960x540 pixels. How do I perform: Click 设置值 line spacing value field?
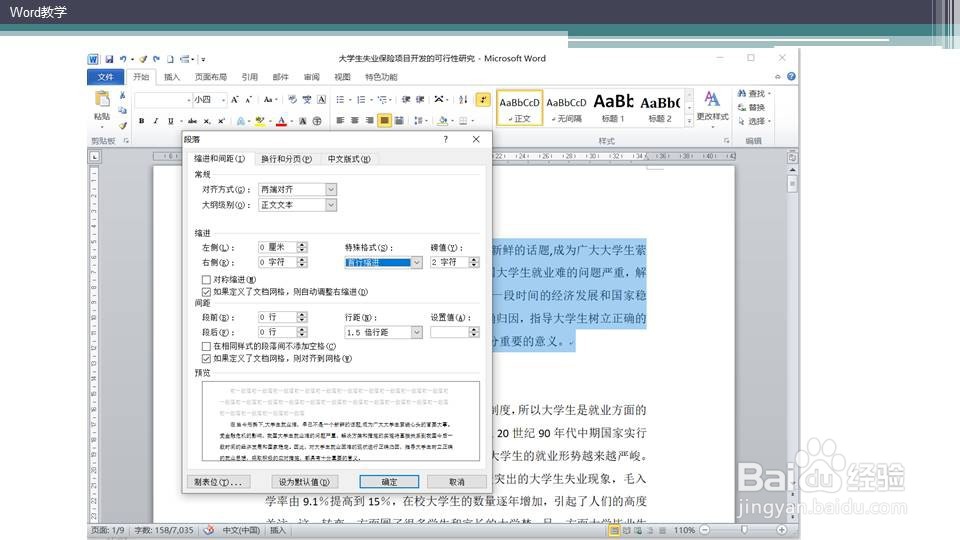[x=449, y=332]
